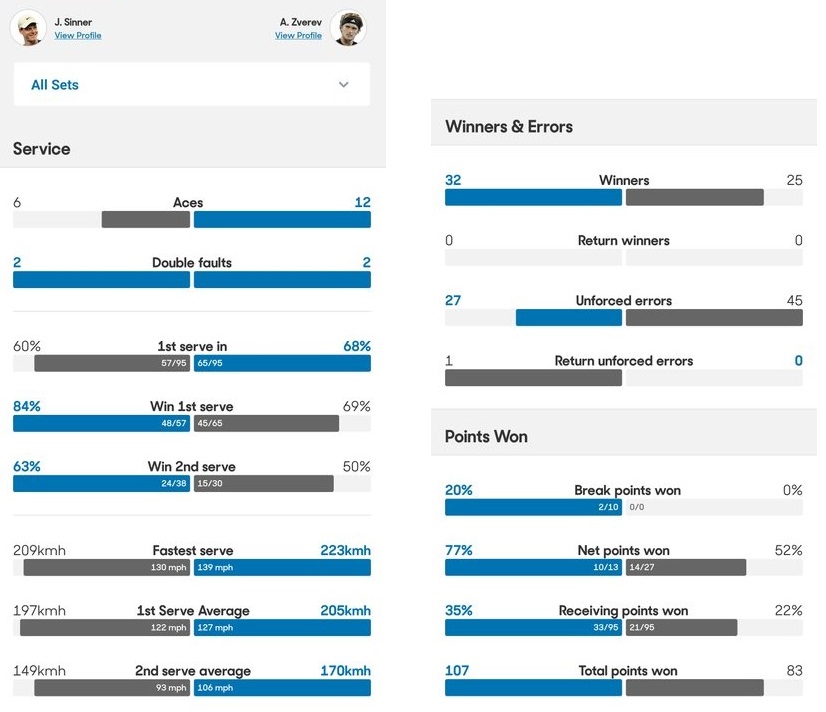
Task: Select the Winners & Errors section heading
Action: click(x=509, y=127)
